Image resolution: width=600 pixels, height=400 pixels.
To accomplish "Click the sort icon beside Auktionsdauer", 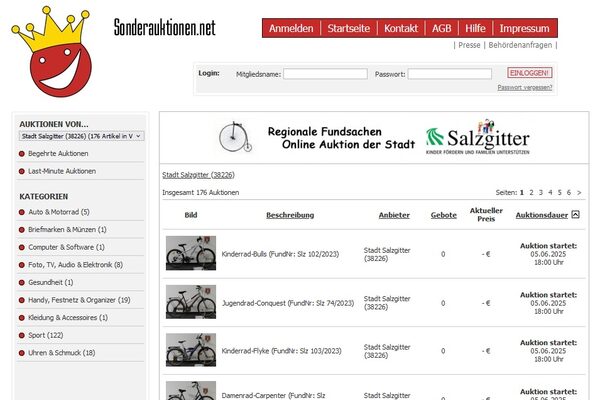I will click(575, 215).
